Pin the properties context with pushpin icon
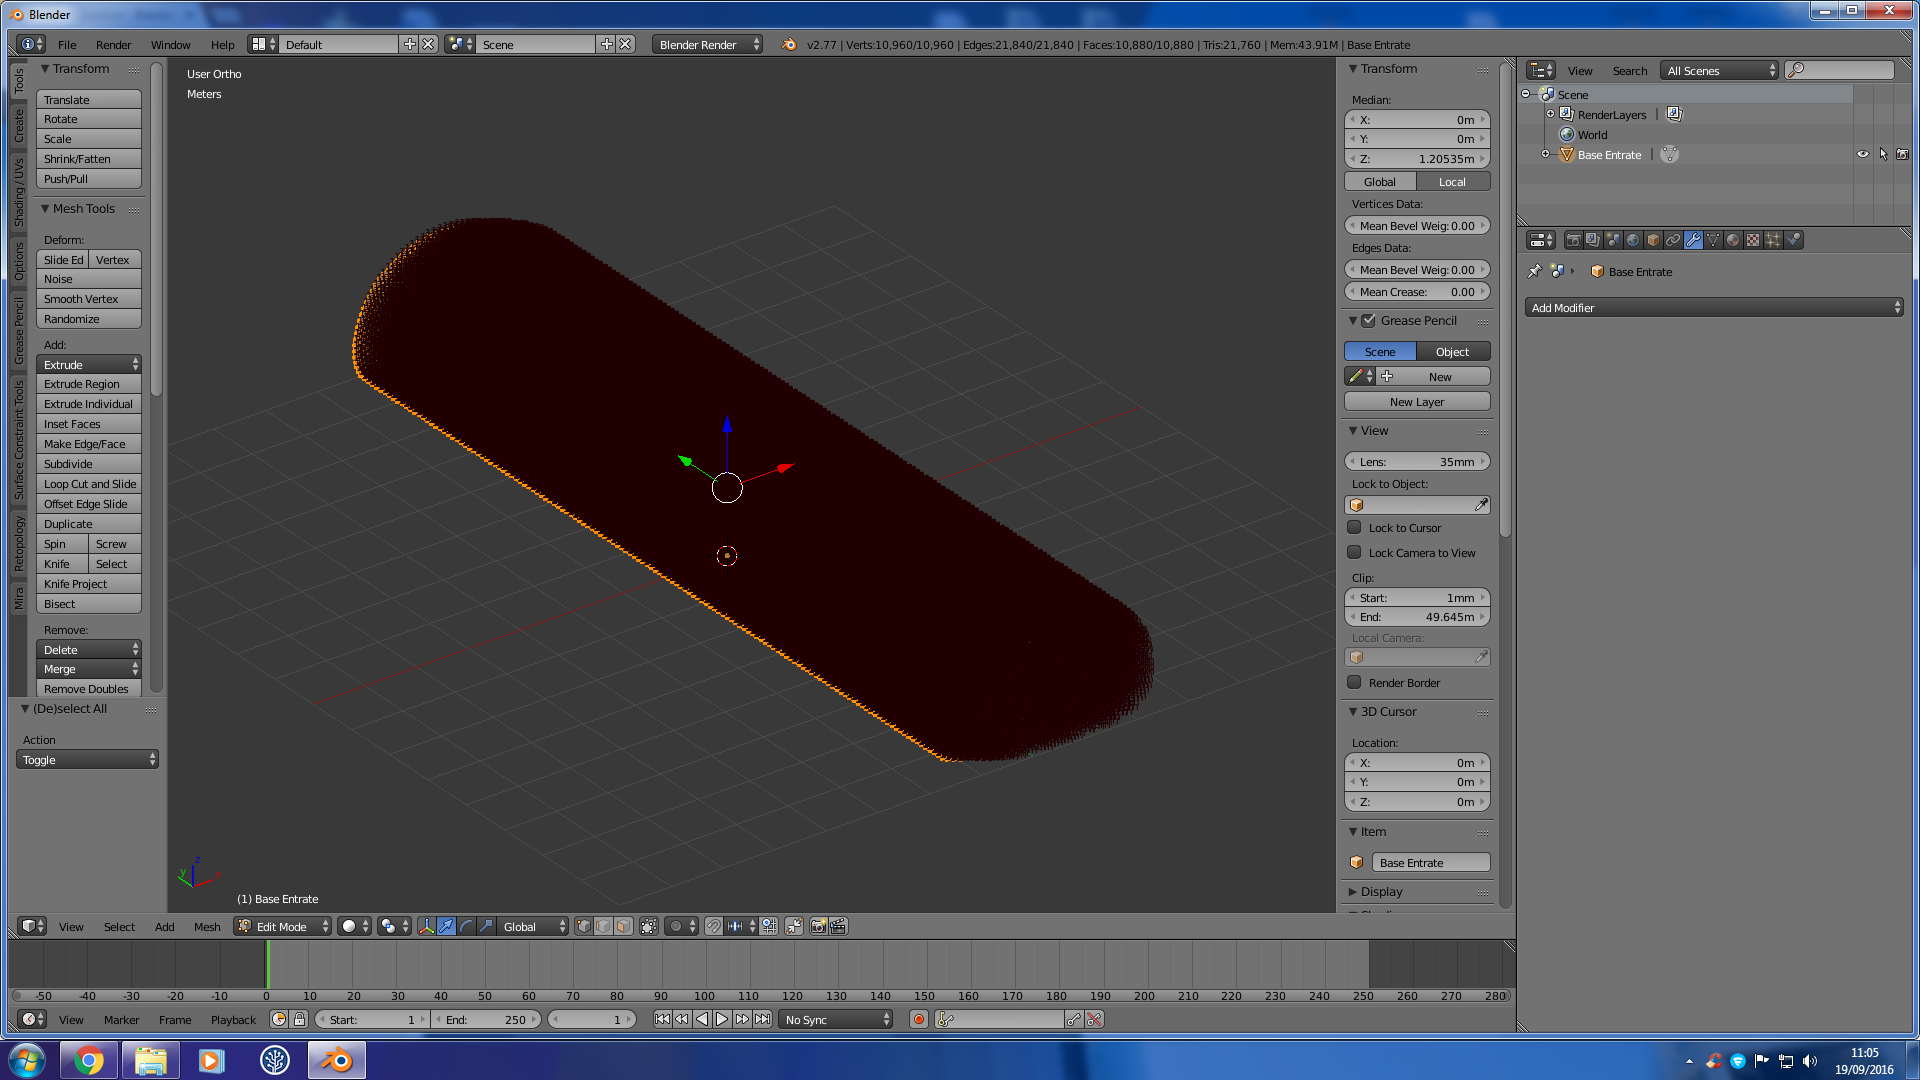This screenshot has height=1080, width=1920. 1535,271
